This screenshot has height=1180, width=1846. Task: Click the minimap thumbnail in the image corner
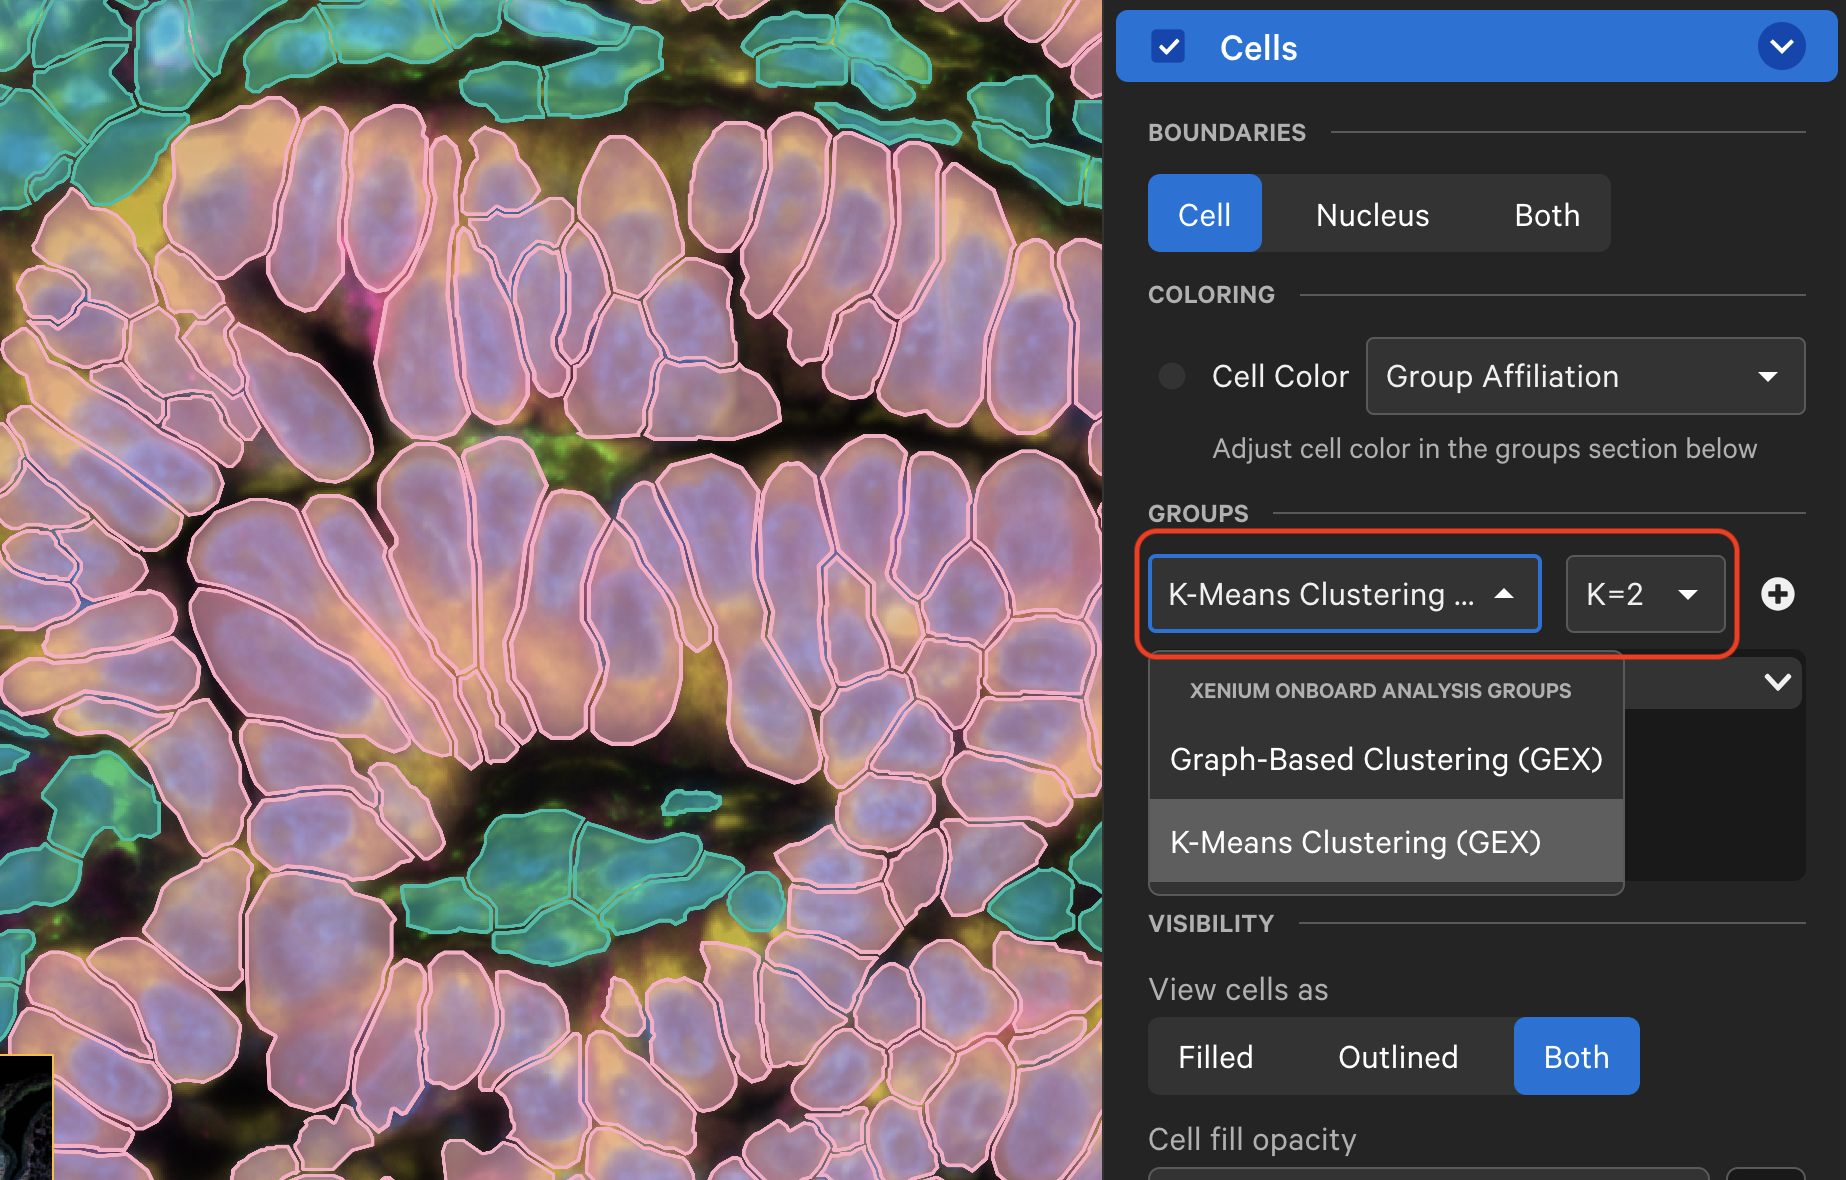pos(26,1117)
